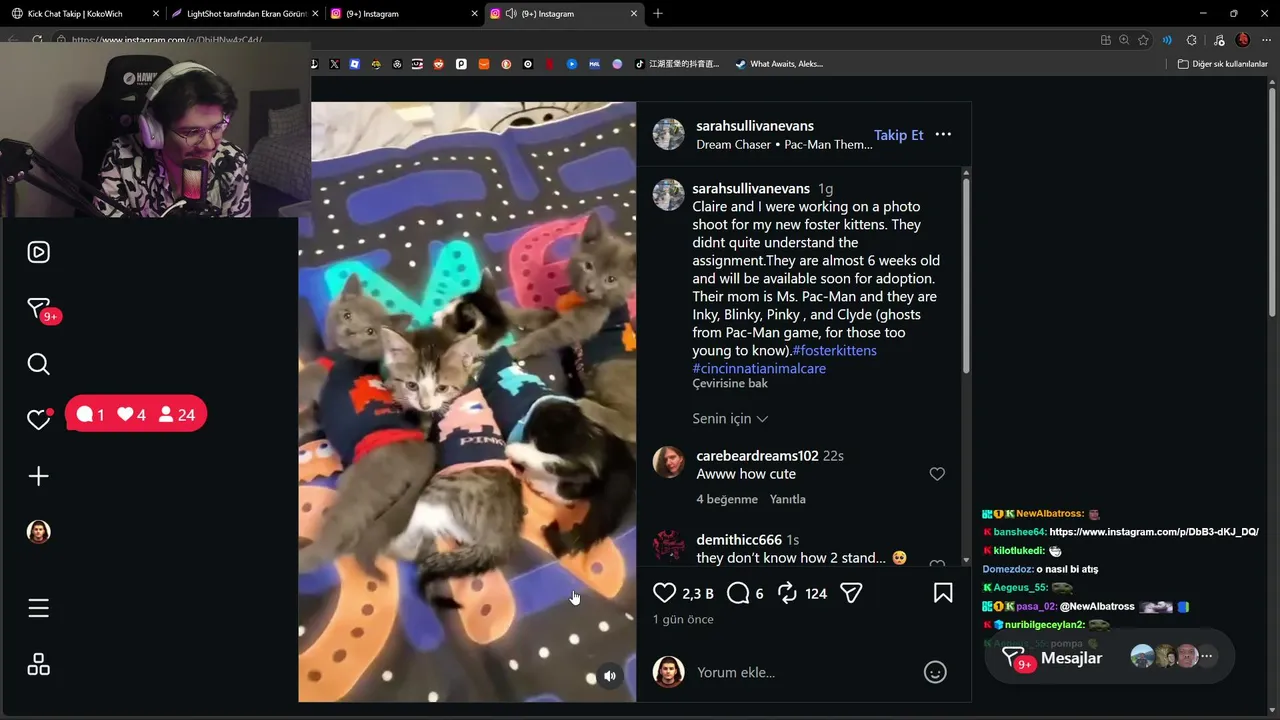Share the post with the paper plane icon
Image resolution: width=1280 pixels, height=720 pixels.
(x=851, y=593)
